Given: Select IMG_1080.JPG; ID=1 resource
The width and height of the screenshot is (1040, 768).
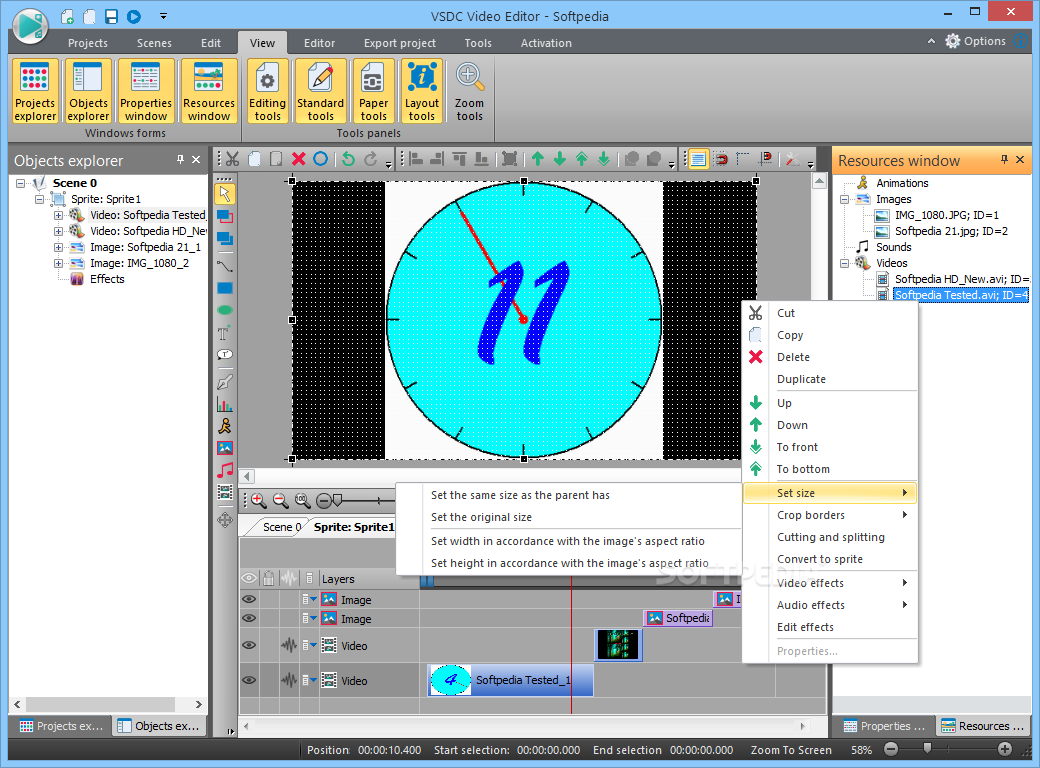Looking at the screenshot, I should tap(946, 216).
